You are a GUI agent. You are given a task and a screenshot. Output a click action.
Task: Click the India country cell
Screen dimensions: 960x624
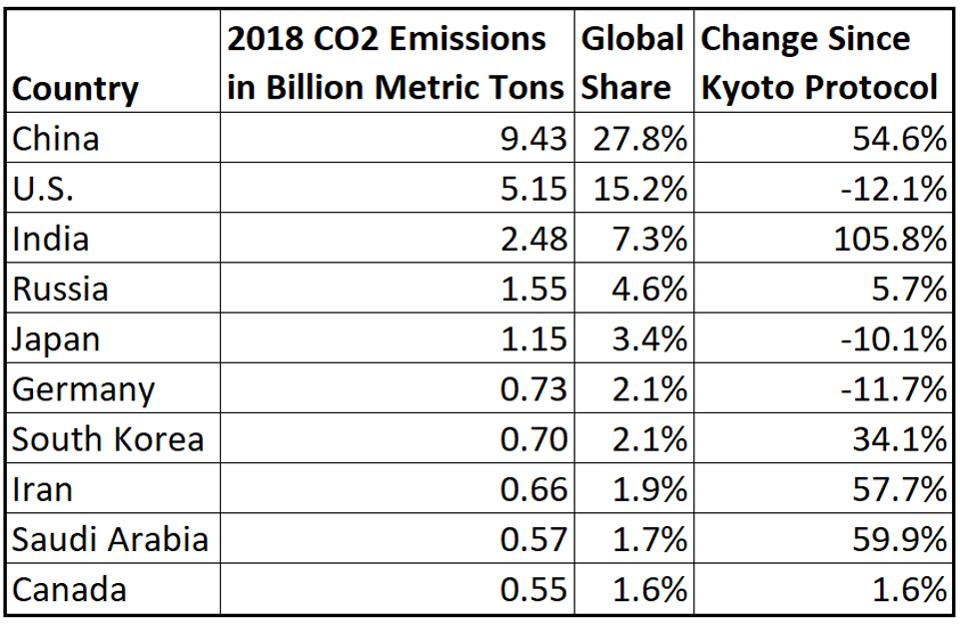coord(51,238)
